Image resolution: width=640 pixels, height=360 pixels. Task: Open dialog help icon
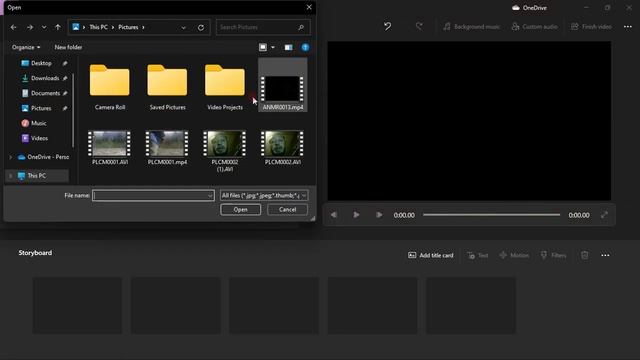pyautogui.click(x=305, y=47)
